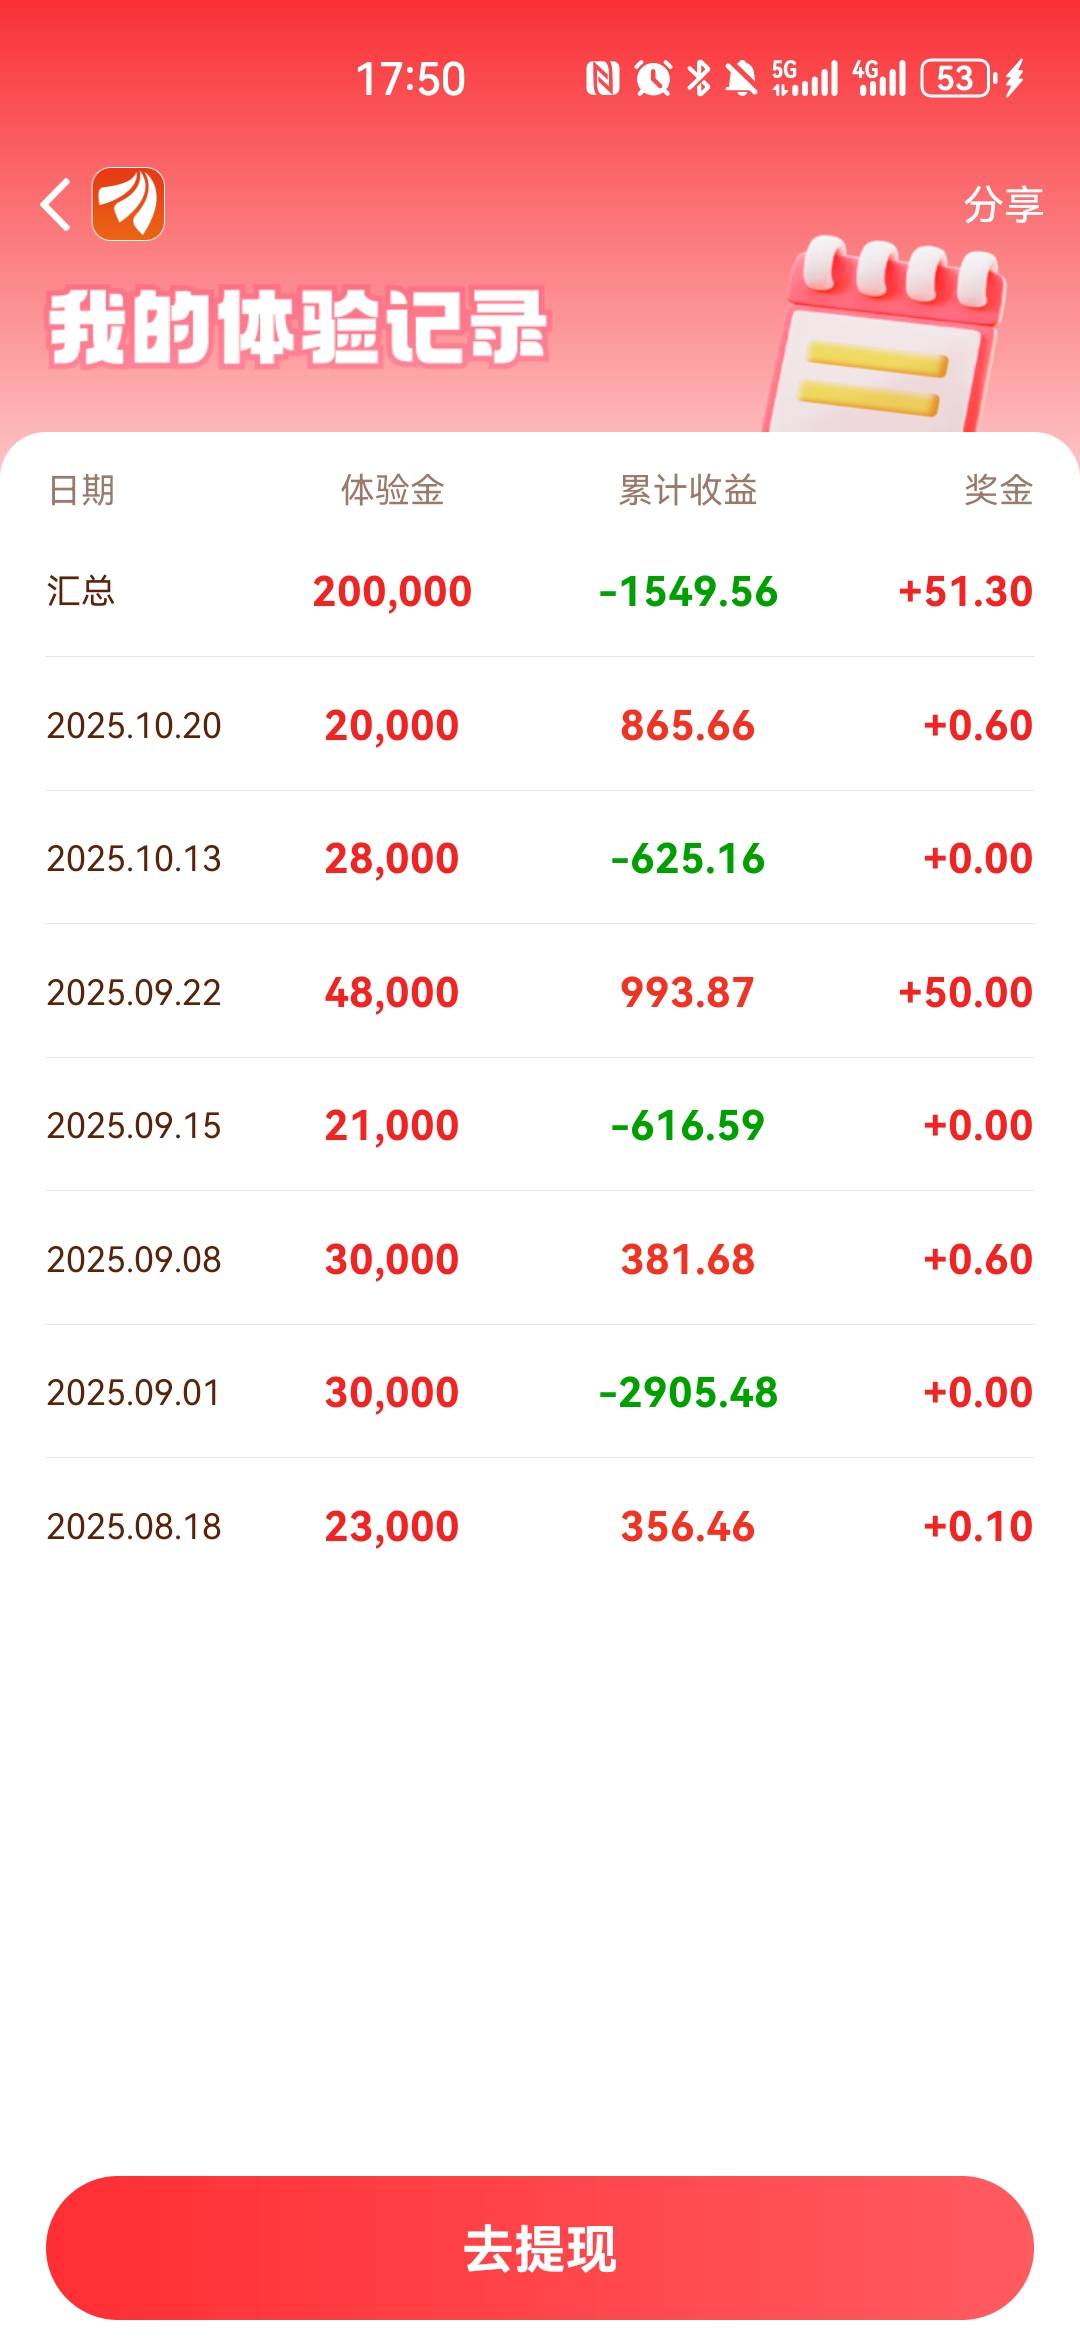Tap the orange app logo icon
1080x2340 pixels.
click(128, 204)
